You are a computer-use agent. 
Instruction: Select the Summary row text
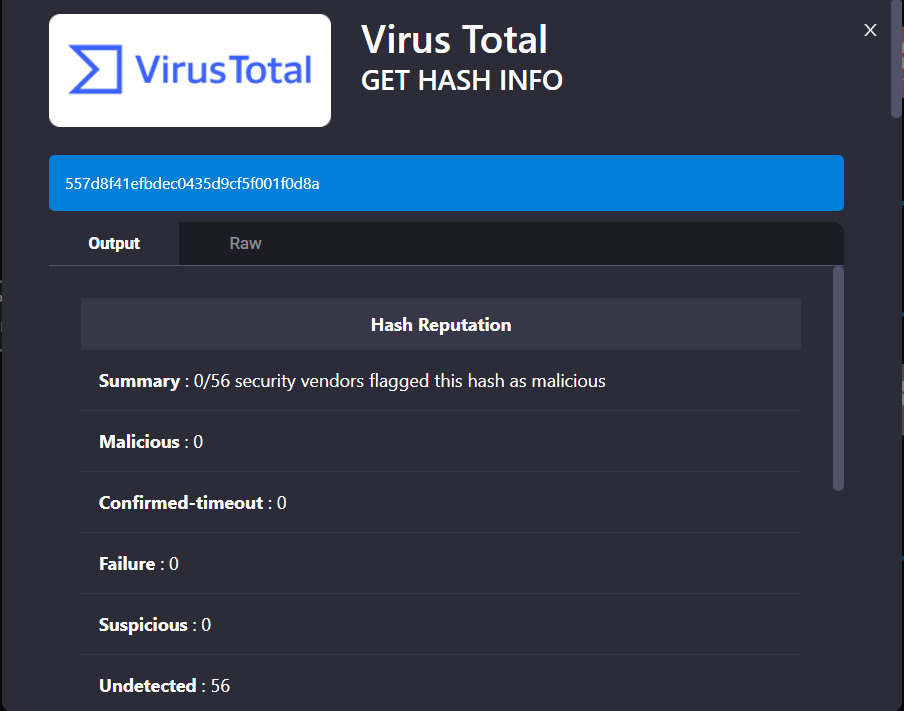point(352,381)
